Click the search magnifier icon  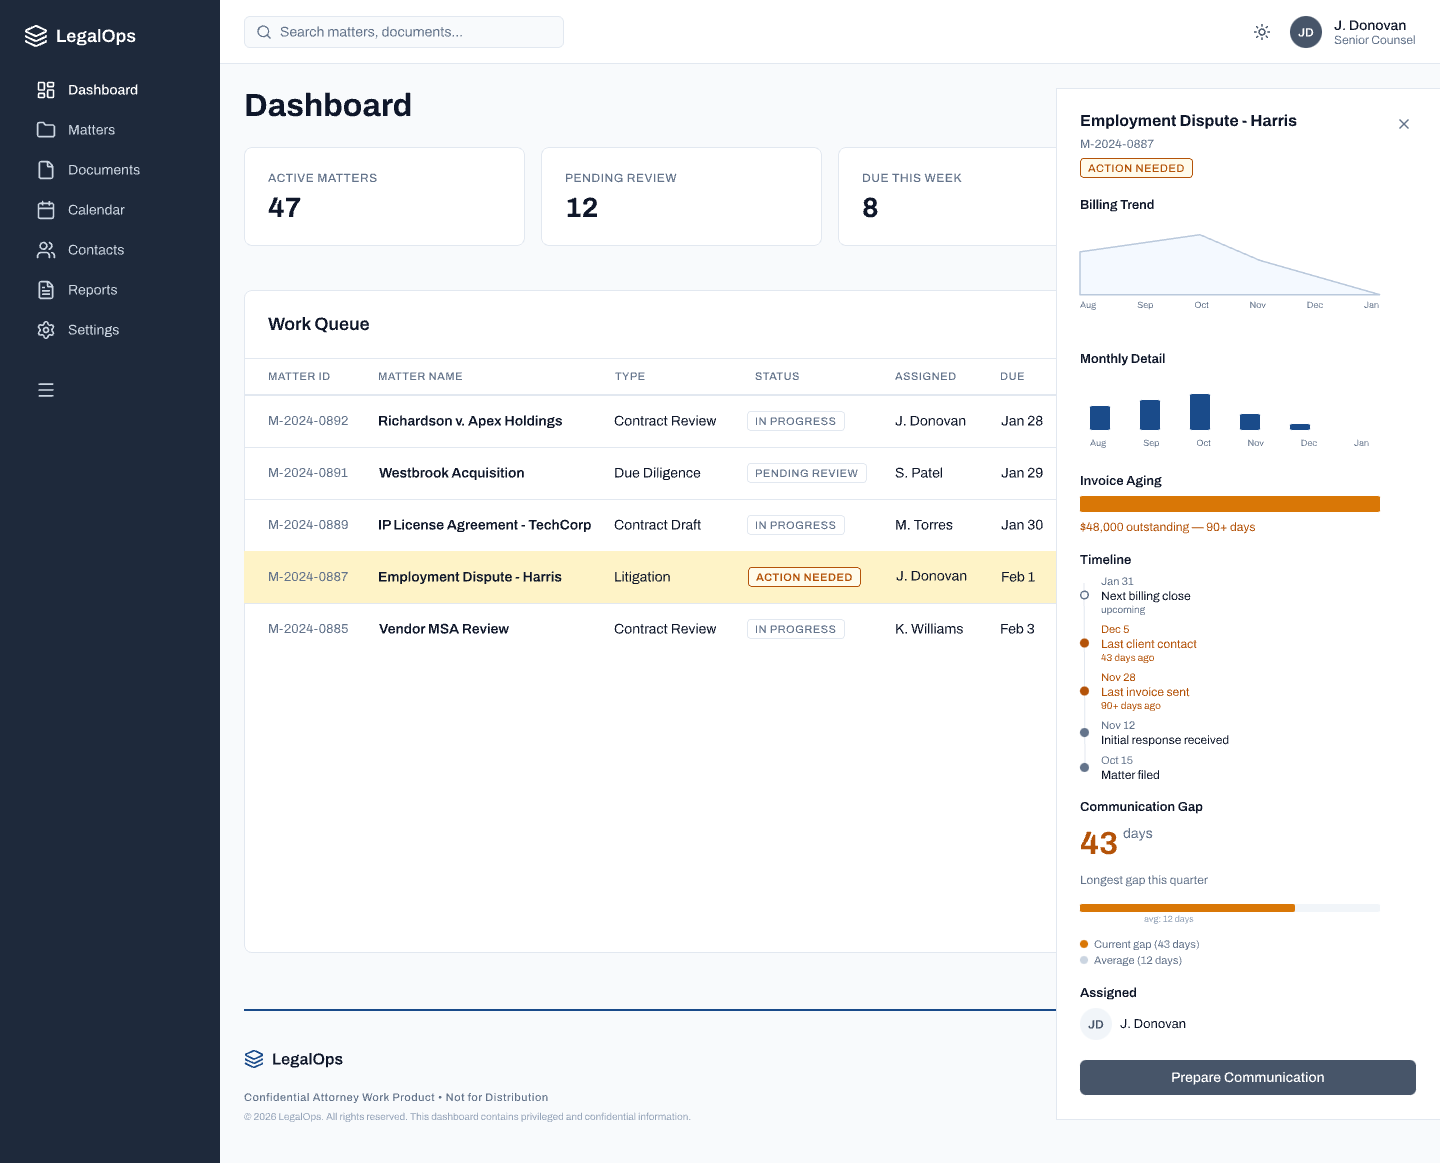coord(264,31)
